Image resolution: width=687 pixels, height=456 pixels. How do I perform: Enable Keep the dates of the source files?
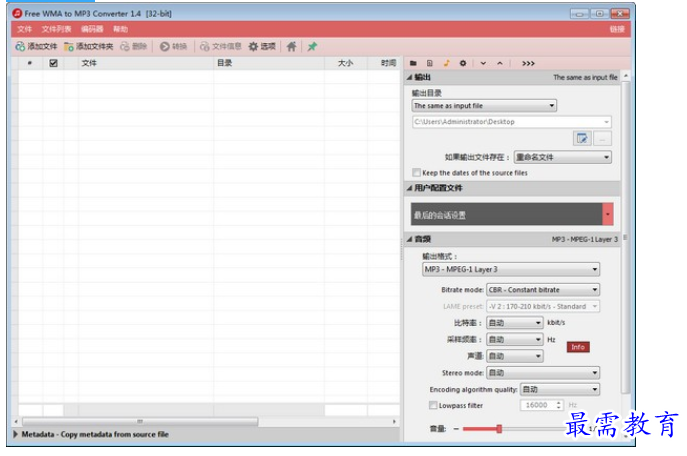point(416,173)
